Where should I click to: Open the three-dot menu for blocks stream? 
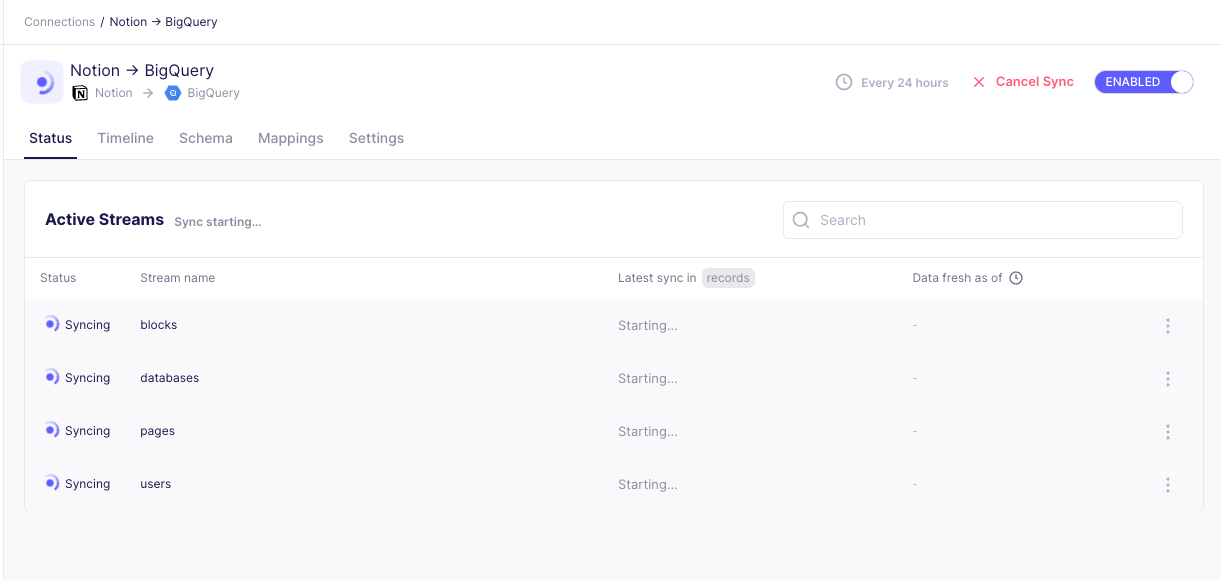point(1167,326)
